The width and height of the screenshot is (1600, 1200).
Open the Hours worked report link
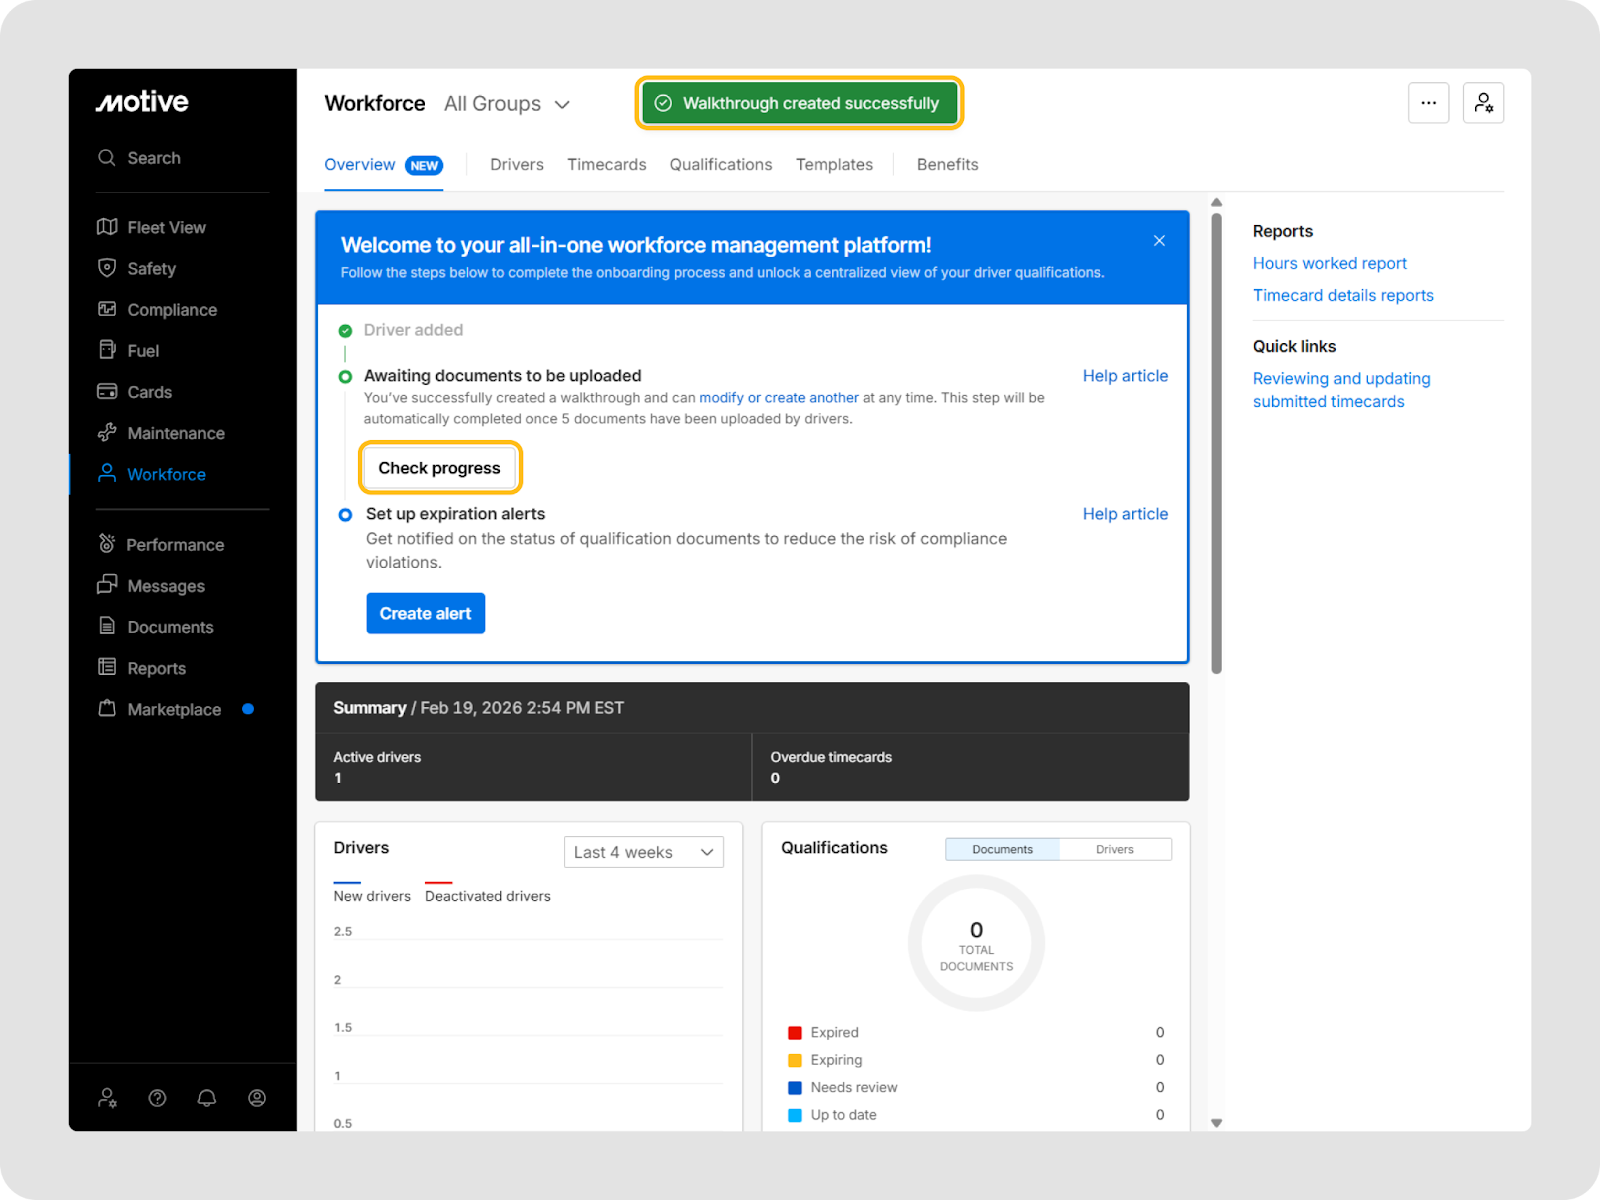(x=1329, y=263)
